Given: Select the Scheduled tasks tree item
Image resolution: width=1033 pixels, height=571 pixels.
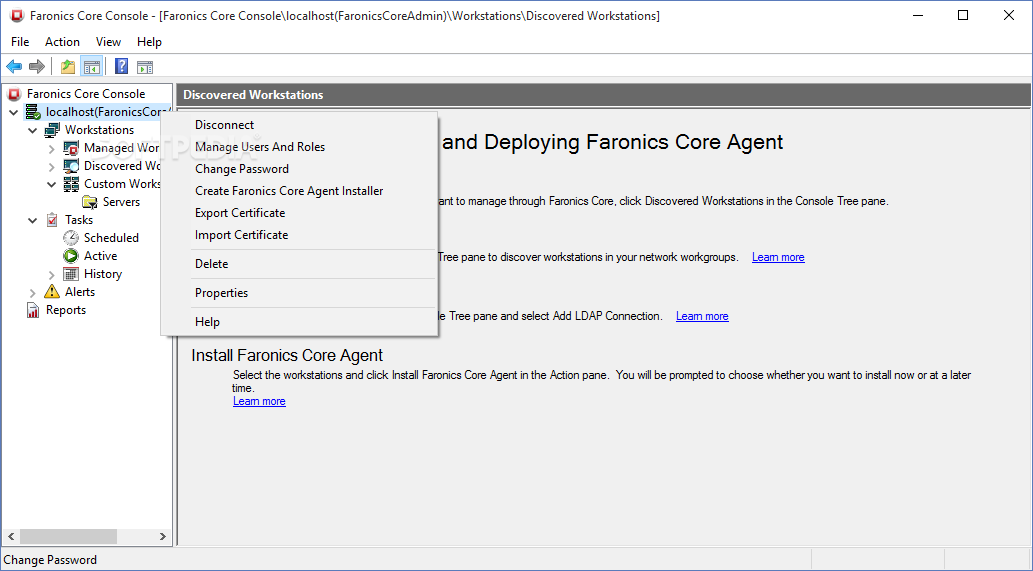Looking at the screenshot, I should (x=111, y=238).
